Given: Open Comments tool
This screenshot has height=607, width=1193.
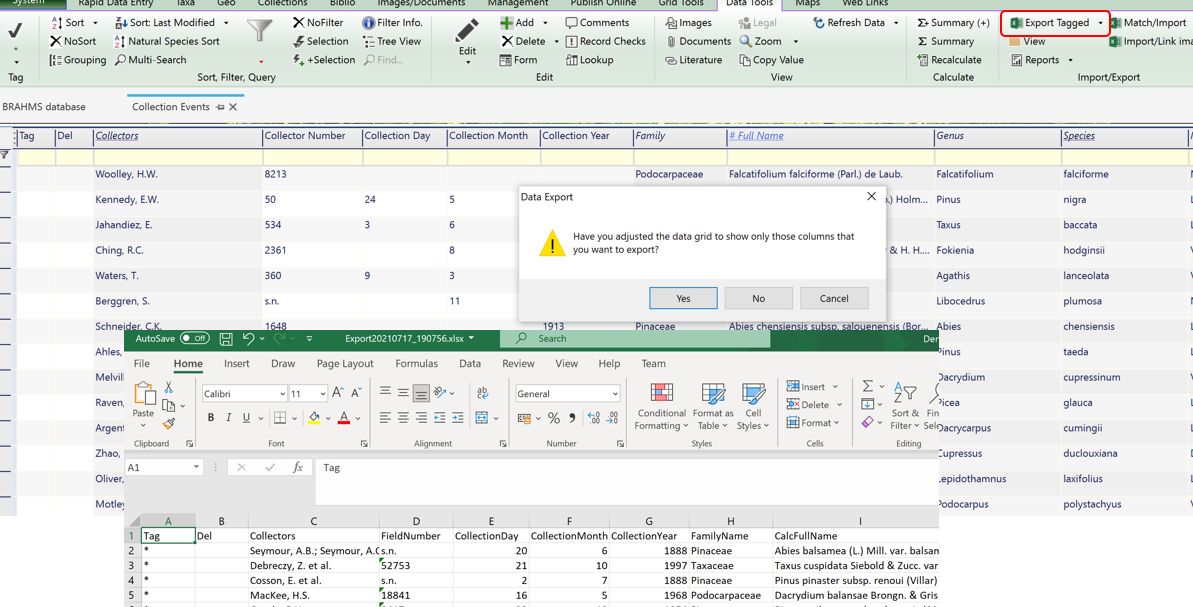Looking at the screenshot, I should (x=597, y=23).
